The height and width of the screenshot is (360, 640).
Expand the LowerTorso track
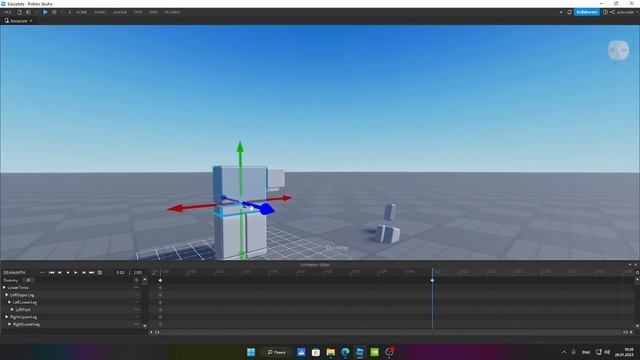(4, 288)
